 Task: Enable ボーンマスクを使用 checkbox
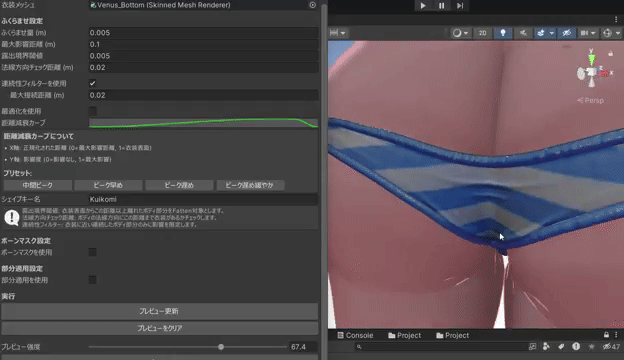pos(92,252)
